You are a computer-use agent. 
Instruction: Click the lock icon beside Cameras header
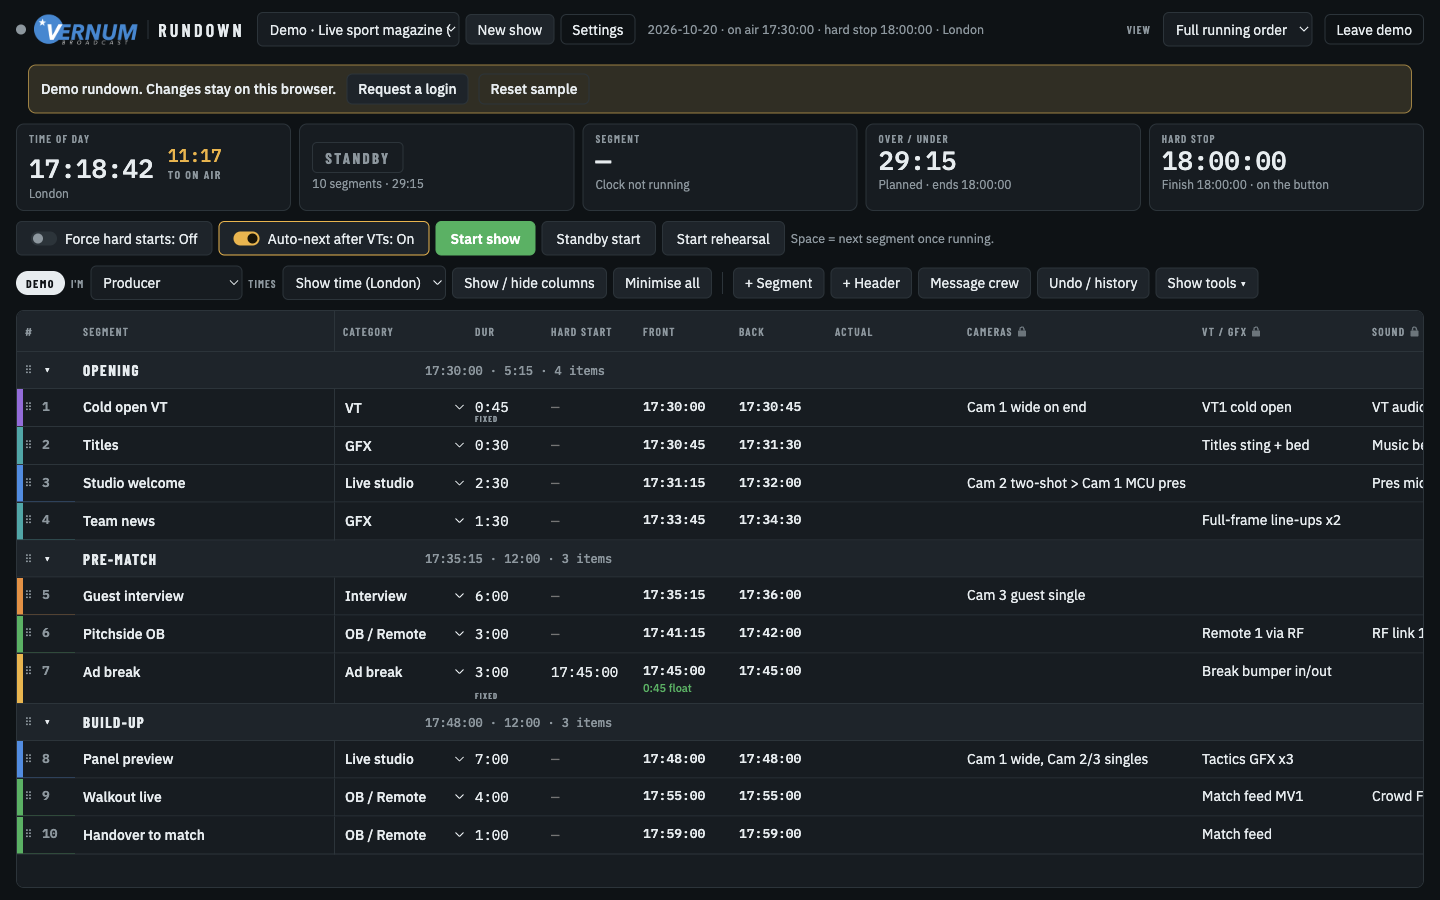(1022, 332)
